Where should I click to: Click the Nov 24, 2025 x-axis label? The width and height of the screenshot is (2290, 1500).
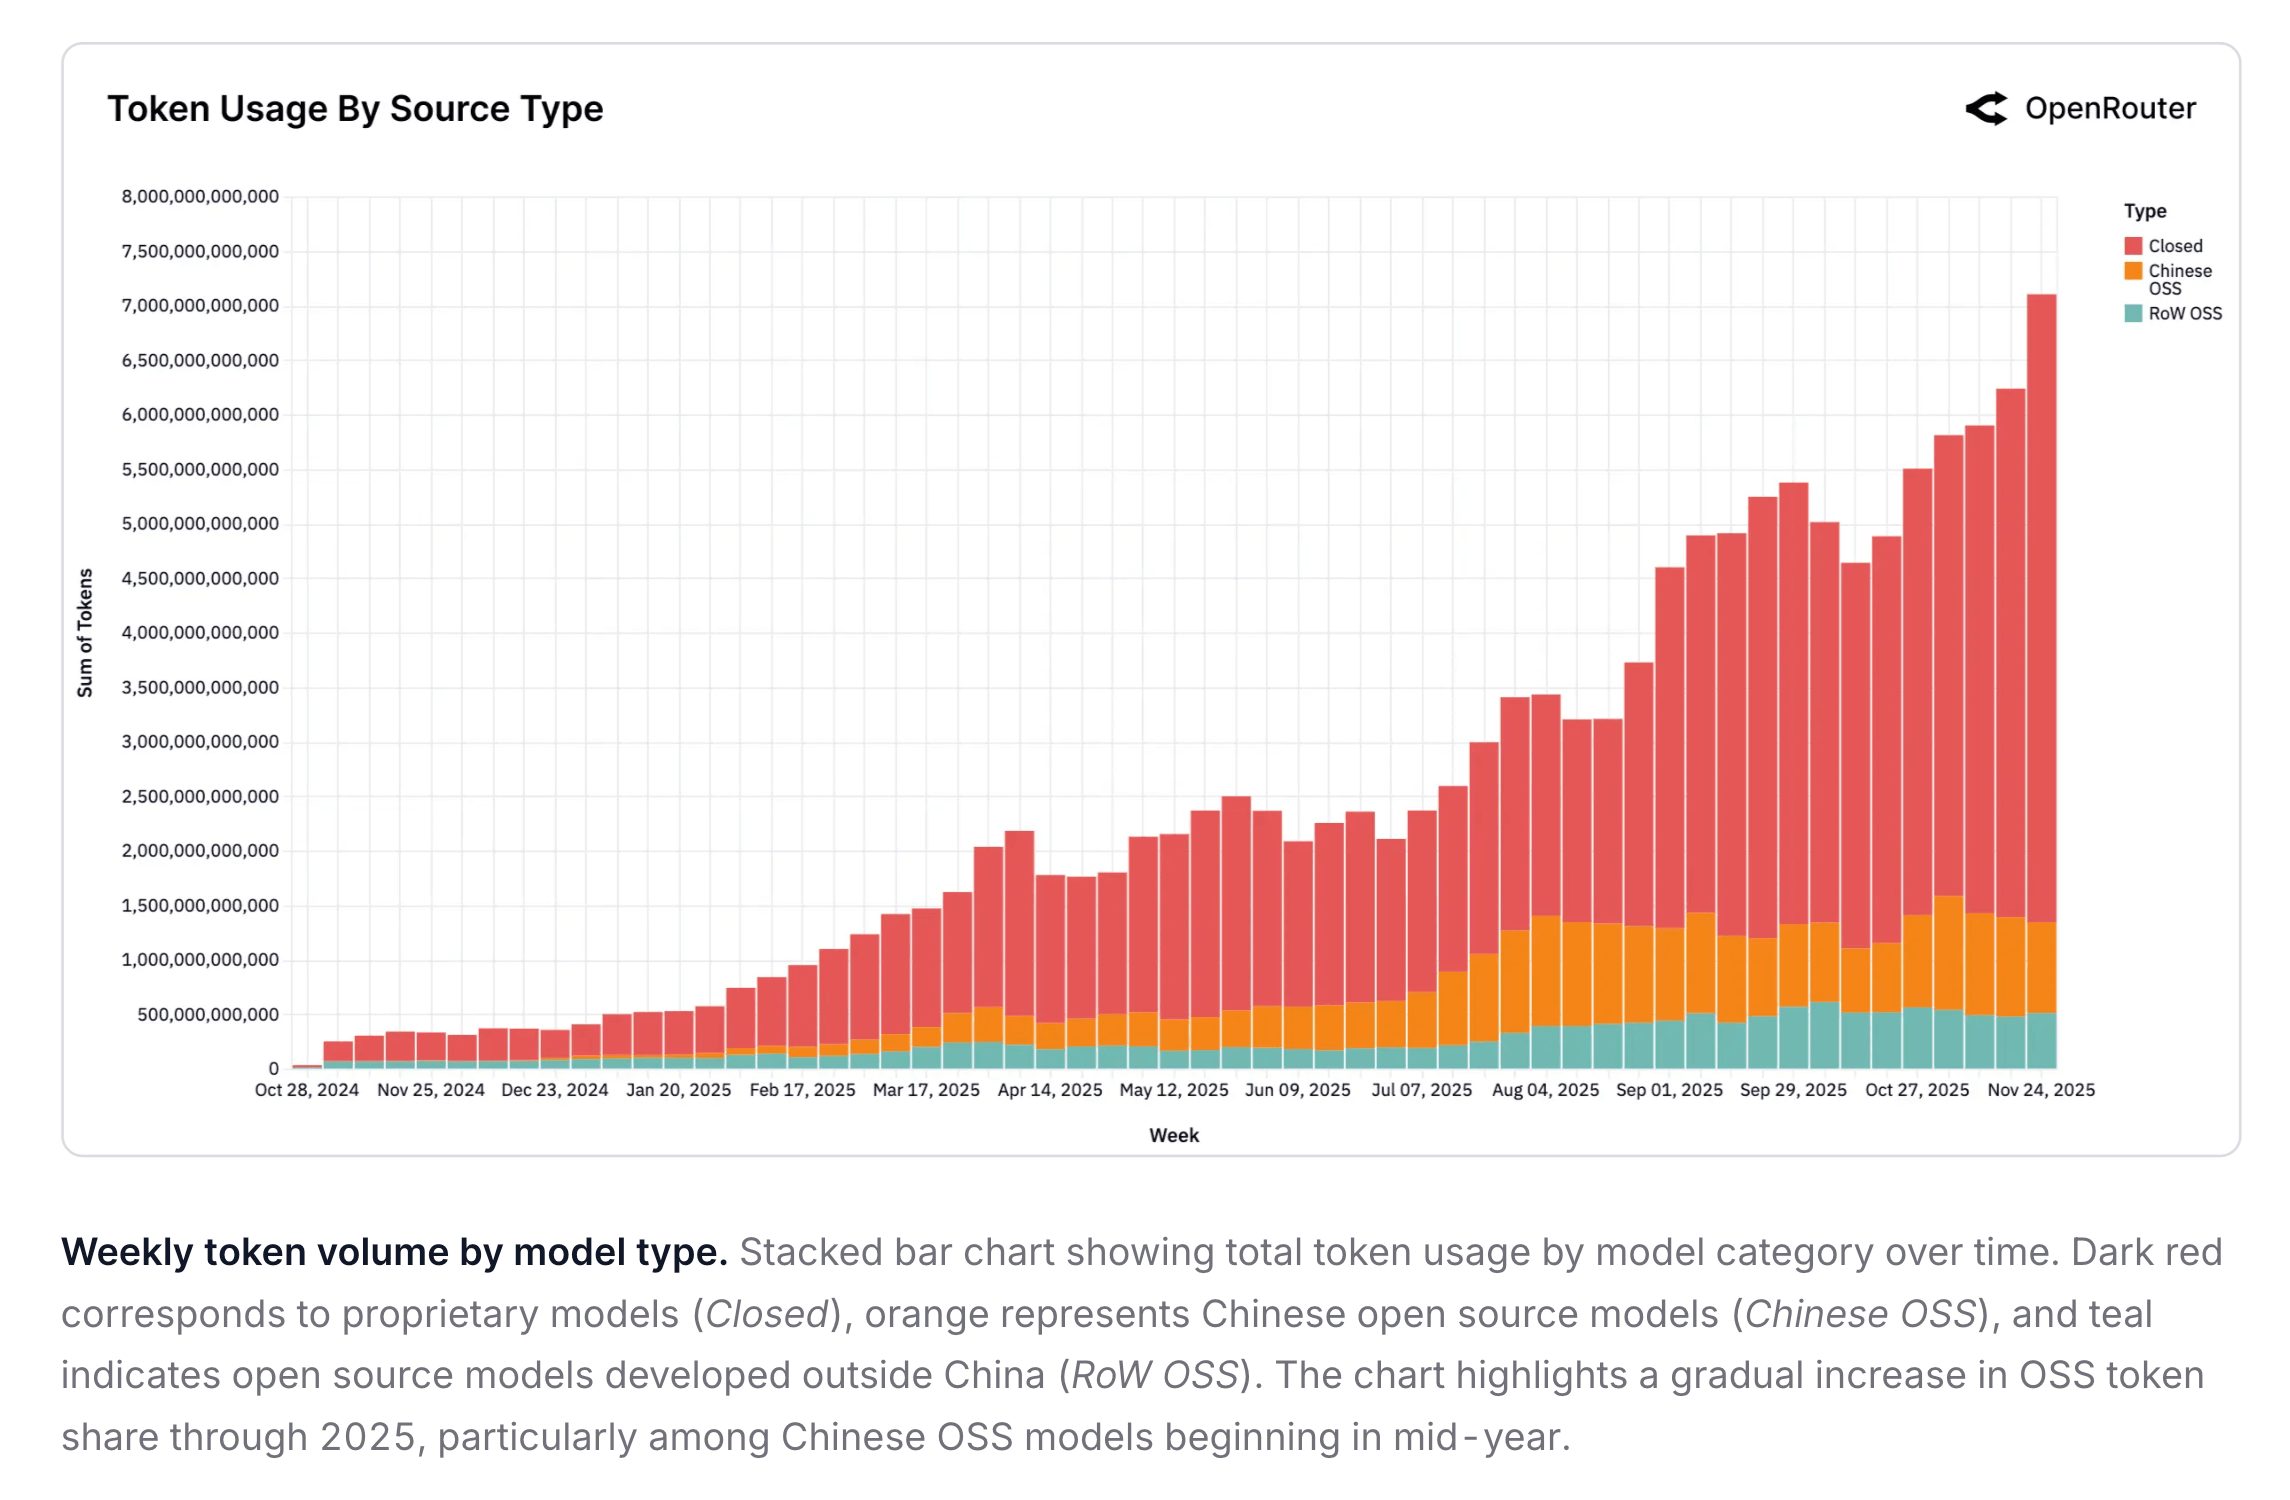pos(2041,1090)
